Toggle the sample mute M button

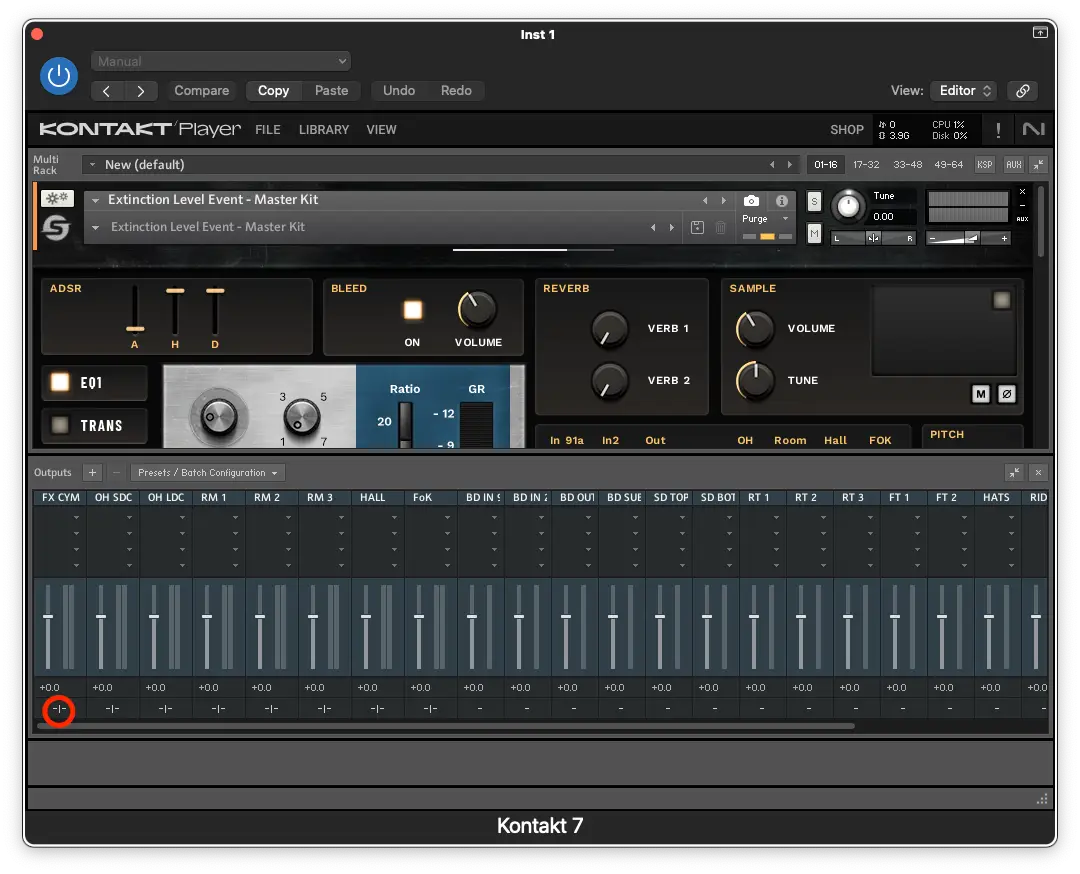click(x=981, y=393)
